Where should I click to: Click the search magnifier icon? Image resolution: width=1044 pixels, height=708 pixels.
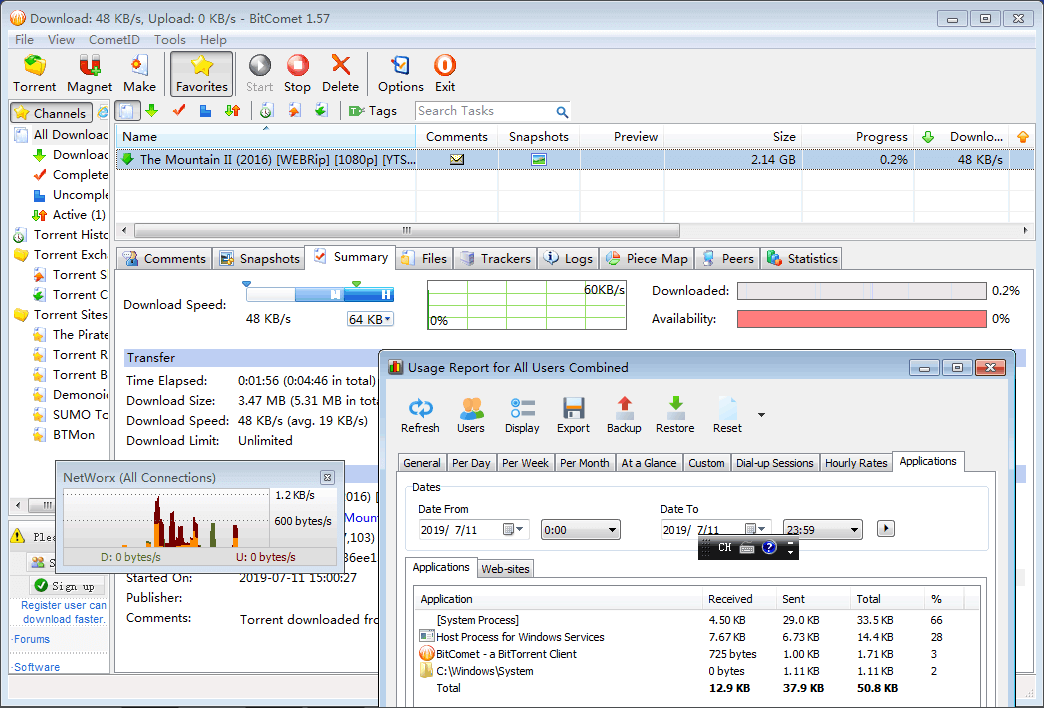[x=563, y=112]
